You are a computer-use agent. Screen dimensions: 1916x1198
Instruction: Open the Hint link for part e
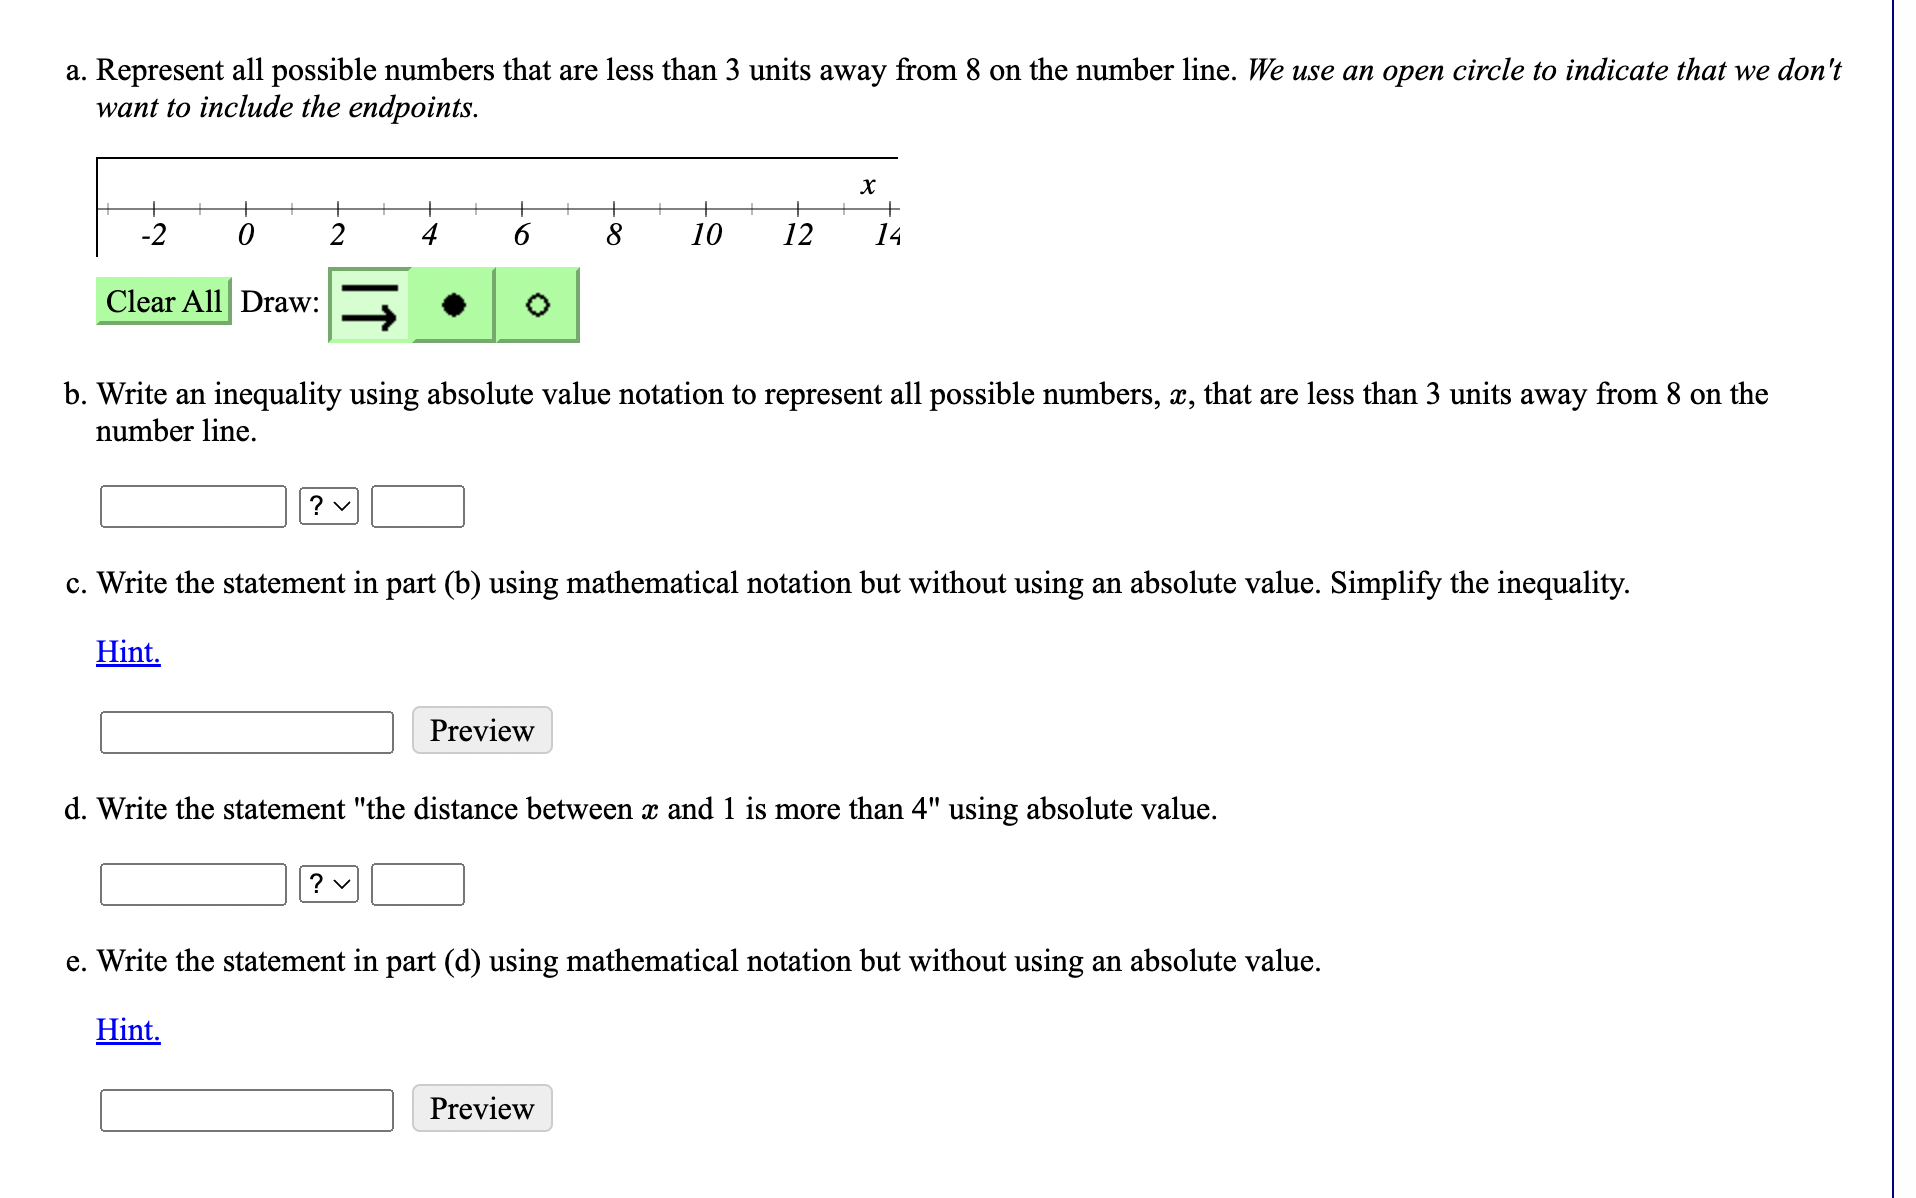click(127, 1029)
